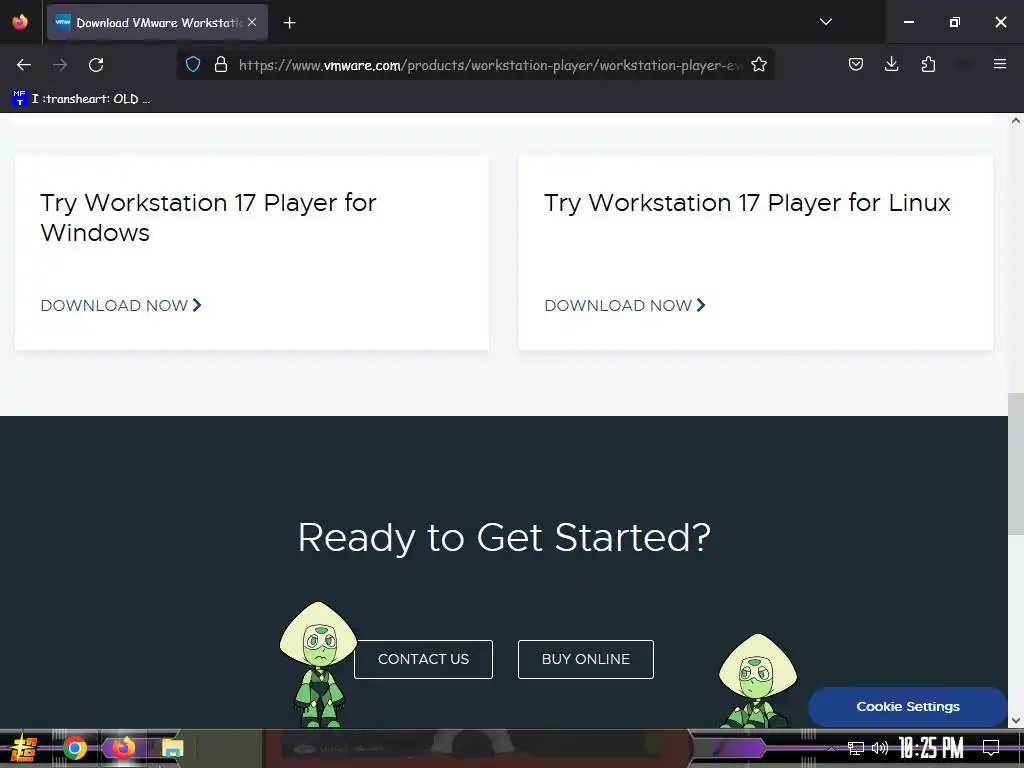The width and height of the screenshot is (1024, 768).
Task: Click the vertical scrollbar thumb
Action: (1016, 464)
